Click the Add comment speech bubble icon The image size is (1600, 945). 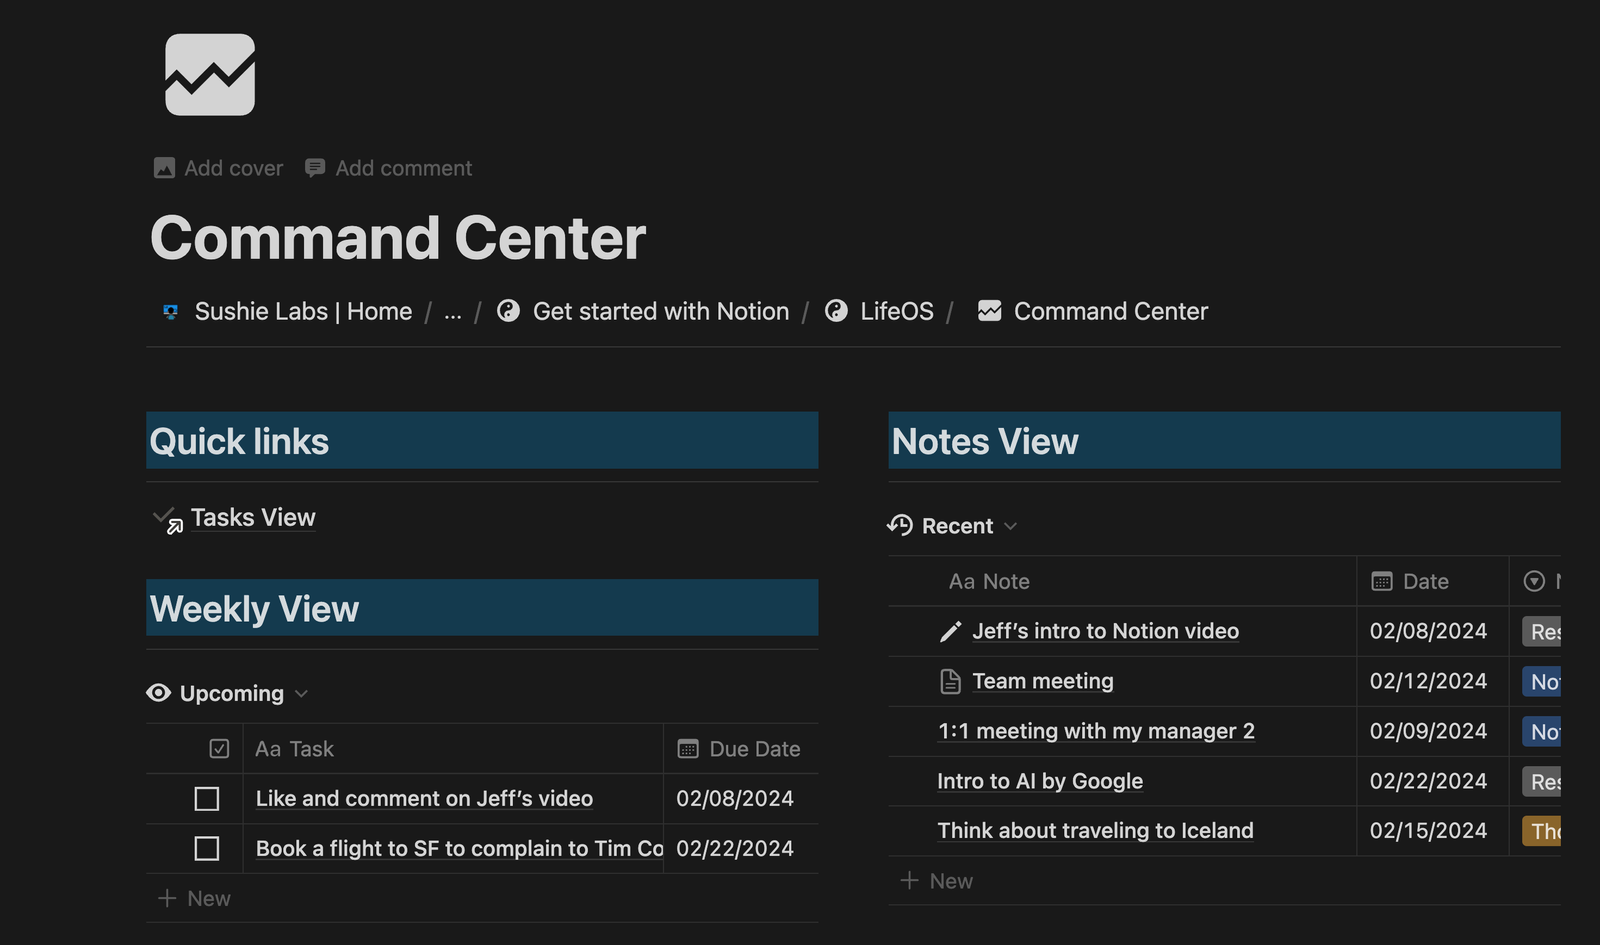[x=315, y=167]
